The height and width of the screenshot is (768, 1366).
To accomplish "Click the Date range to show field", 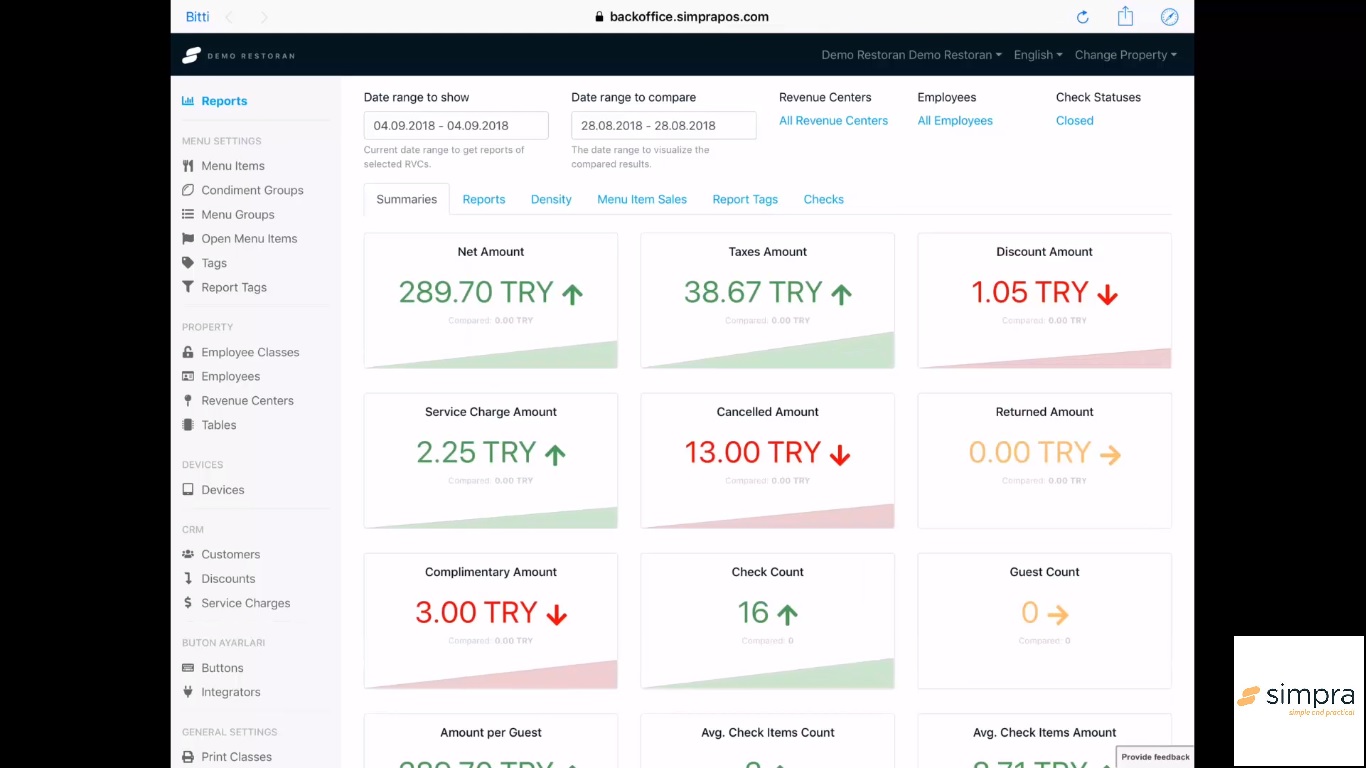I will point(456,124).
